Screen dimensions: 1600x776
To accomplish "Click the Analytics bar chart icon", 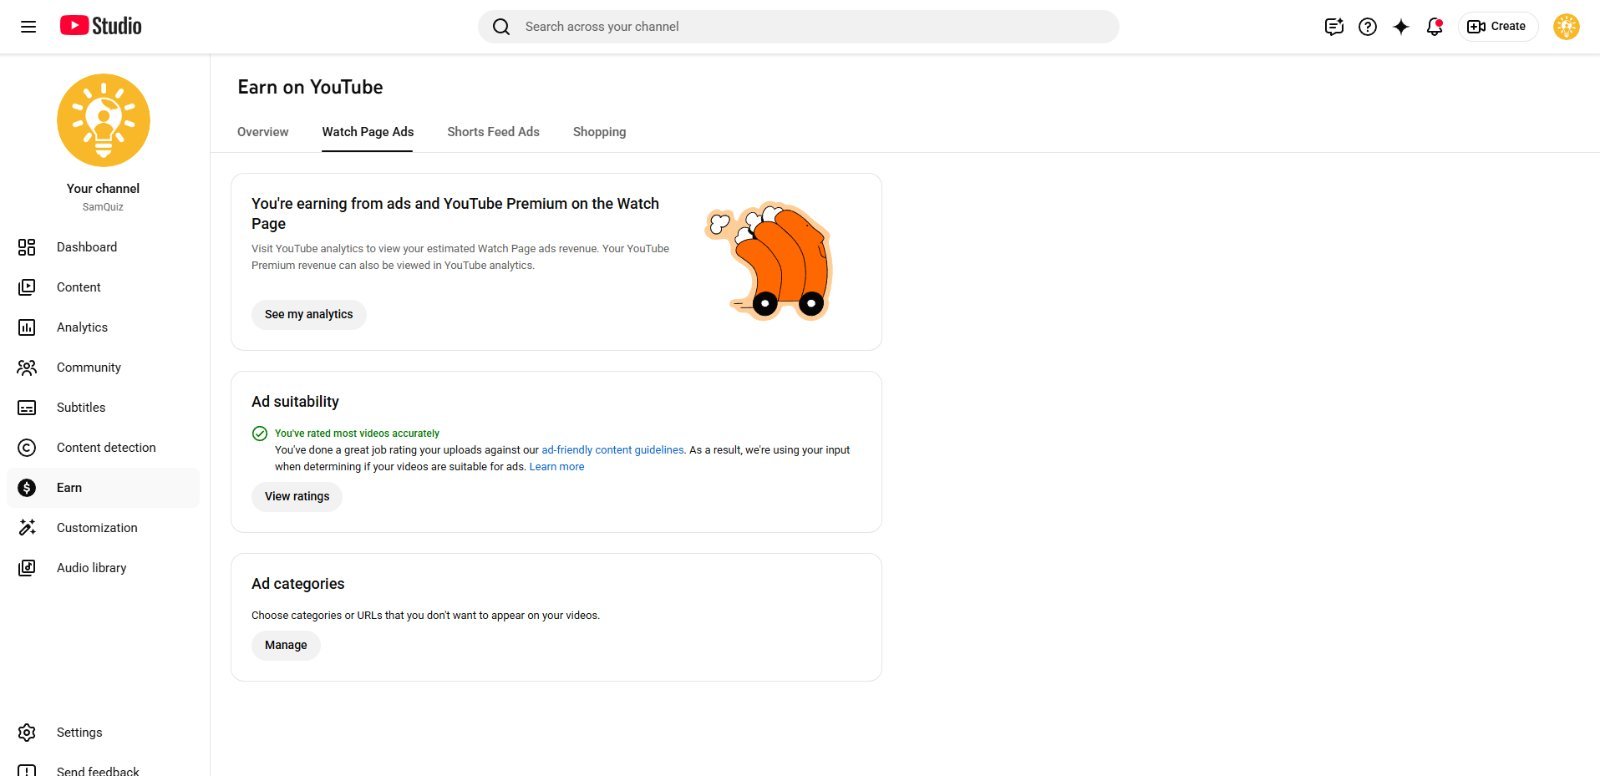I will 27,327.
